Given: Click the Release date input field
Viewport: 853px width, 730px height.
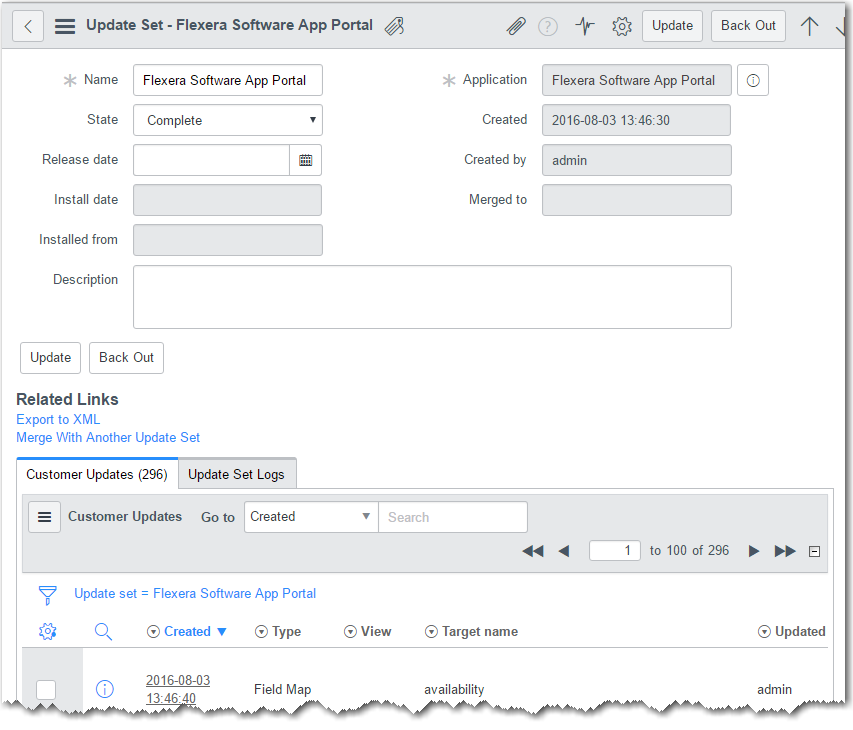Looking at the screenshot, I should point(212,160).
